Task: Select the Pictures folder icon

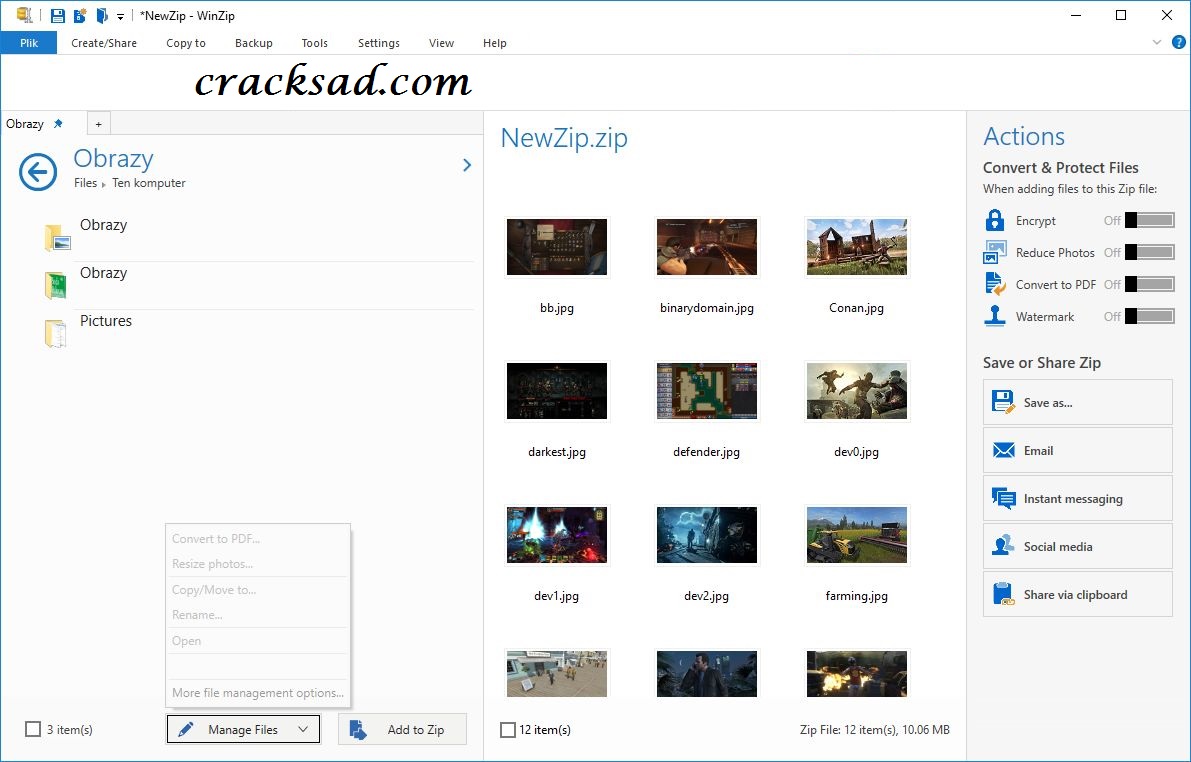Action: 55,334
